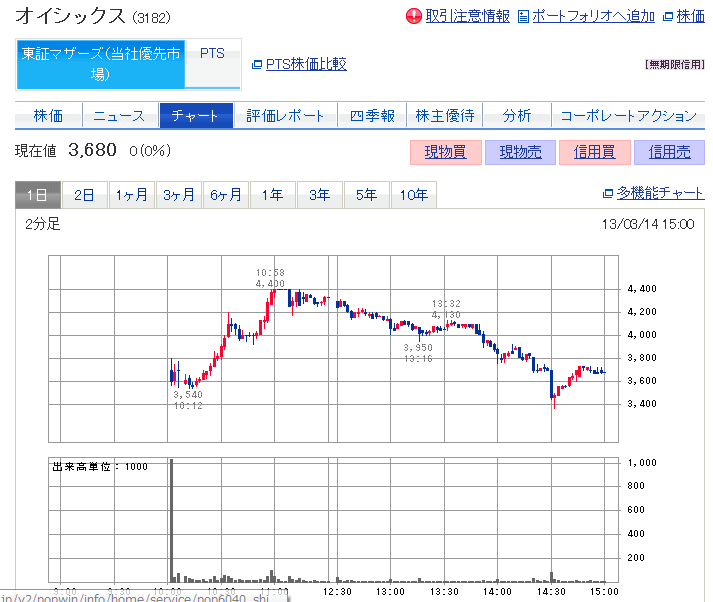Select the 3ヶ月 chart period
This screenshot has height=602, width=713.
click(180, 195)
